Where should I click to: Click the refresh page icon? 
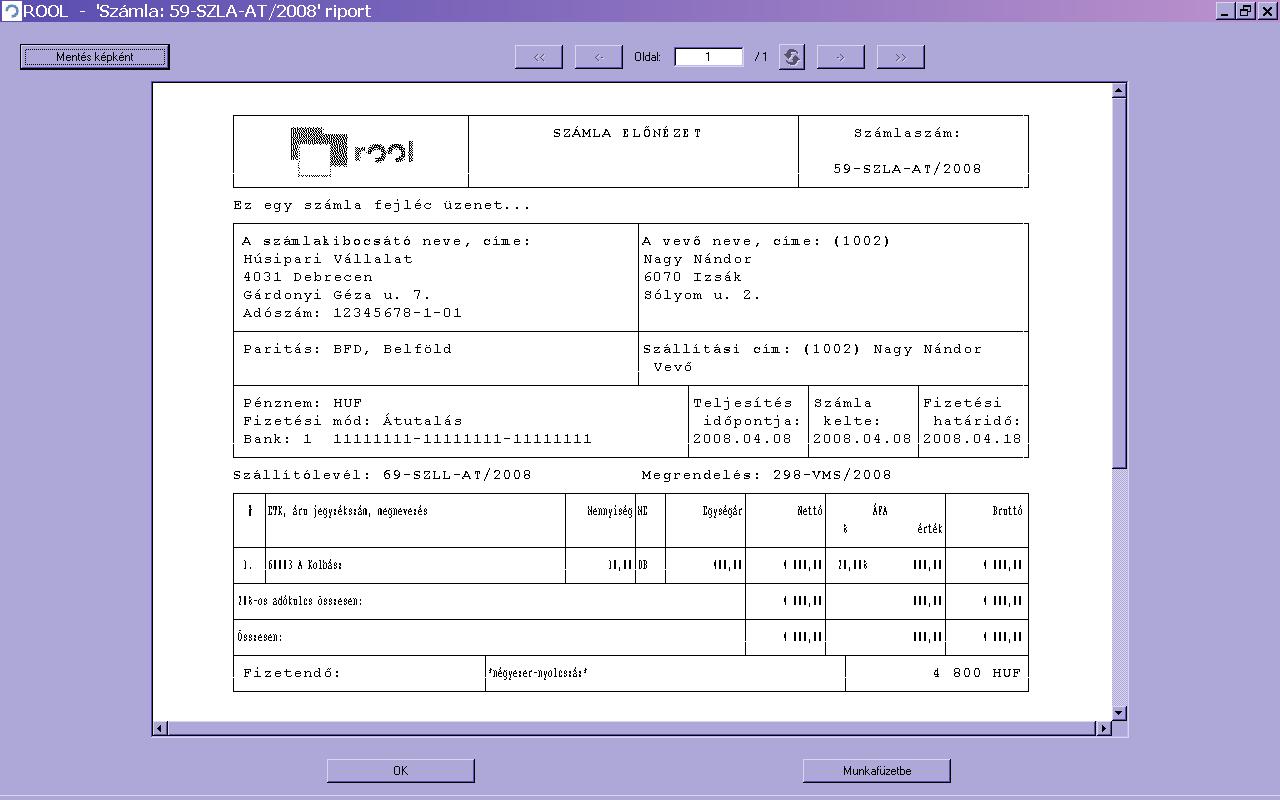(791, 57)
